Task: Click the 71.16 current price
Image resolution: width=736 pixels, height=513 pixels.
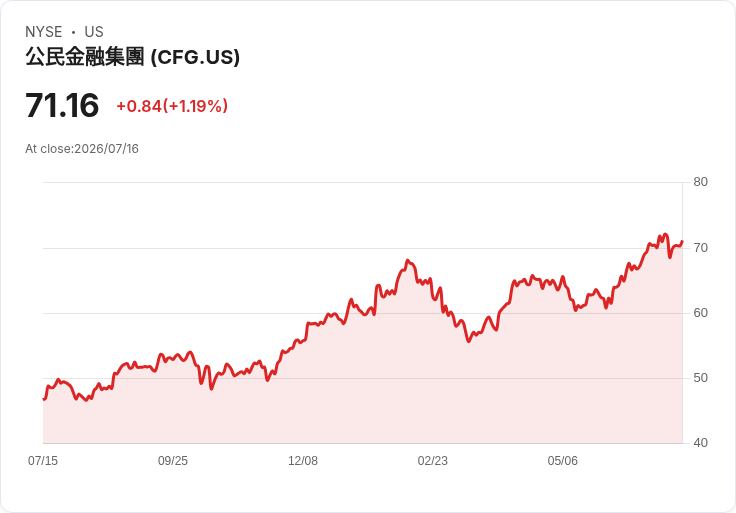Action: click(62, 105)
